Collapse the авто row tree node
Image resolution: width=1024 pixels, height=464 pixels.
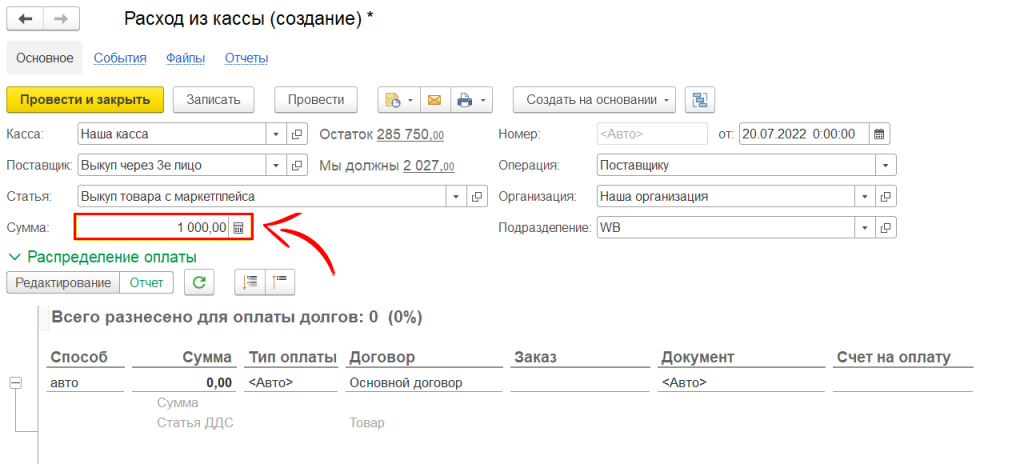(16, 382)
